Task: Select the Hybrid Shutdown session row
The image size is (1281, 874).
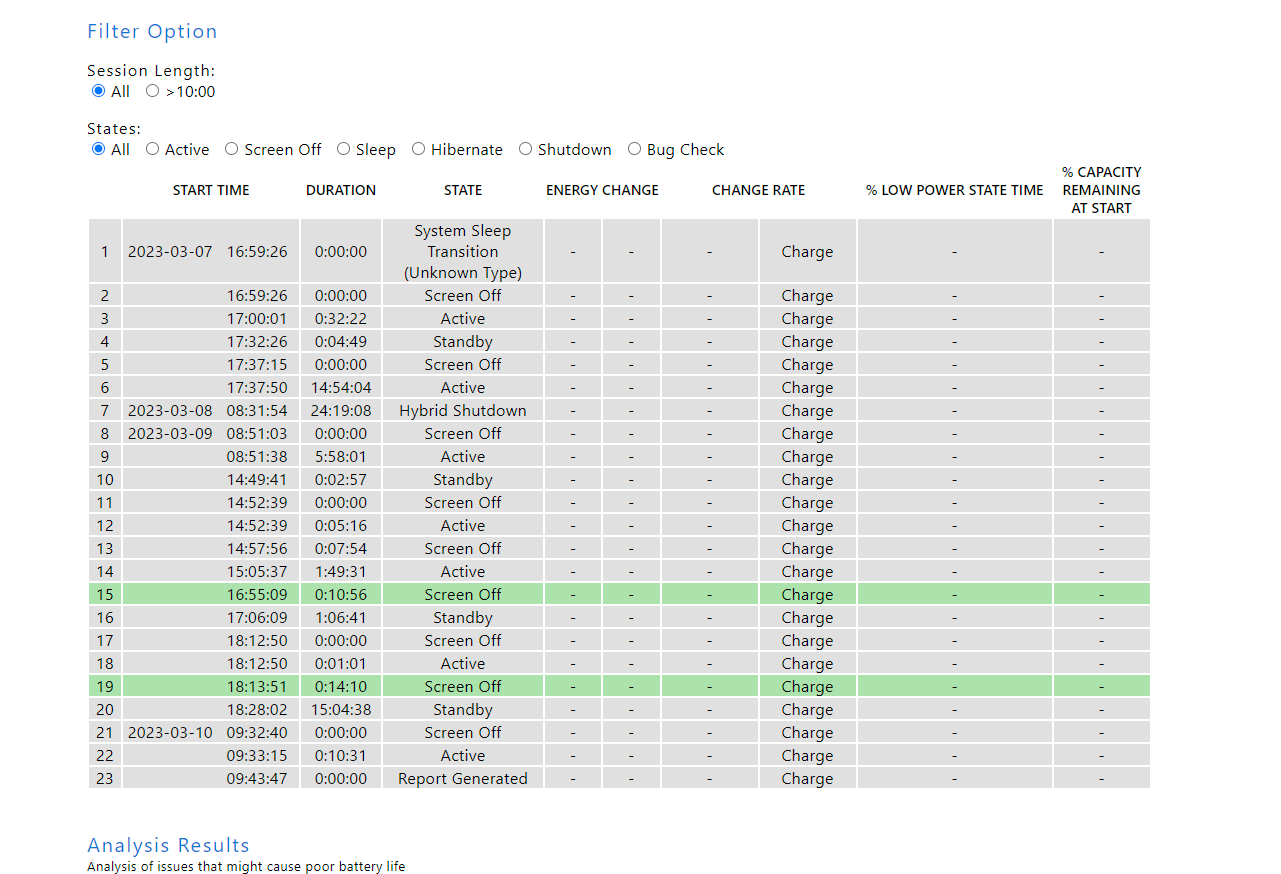Action: pos(462,410)
